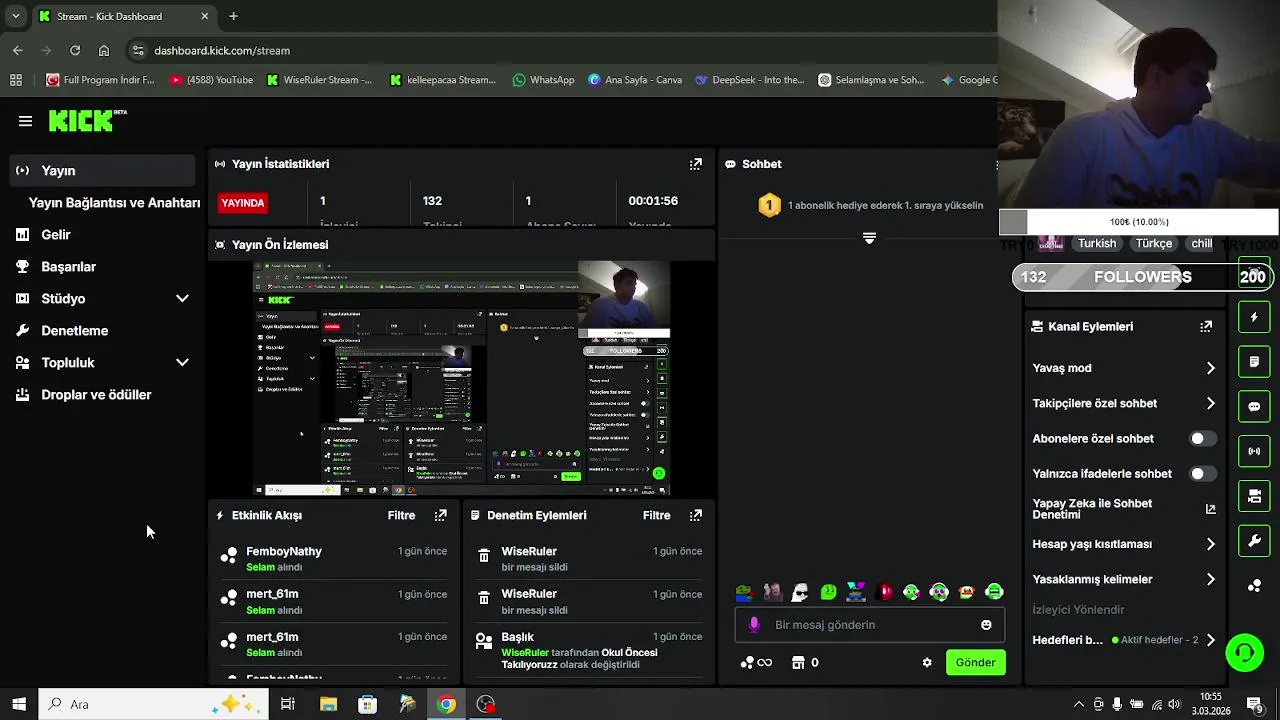Click the trash icon on first WiseRuler entry
This screenshot has height=720, width=1280.
[484, 556]
